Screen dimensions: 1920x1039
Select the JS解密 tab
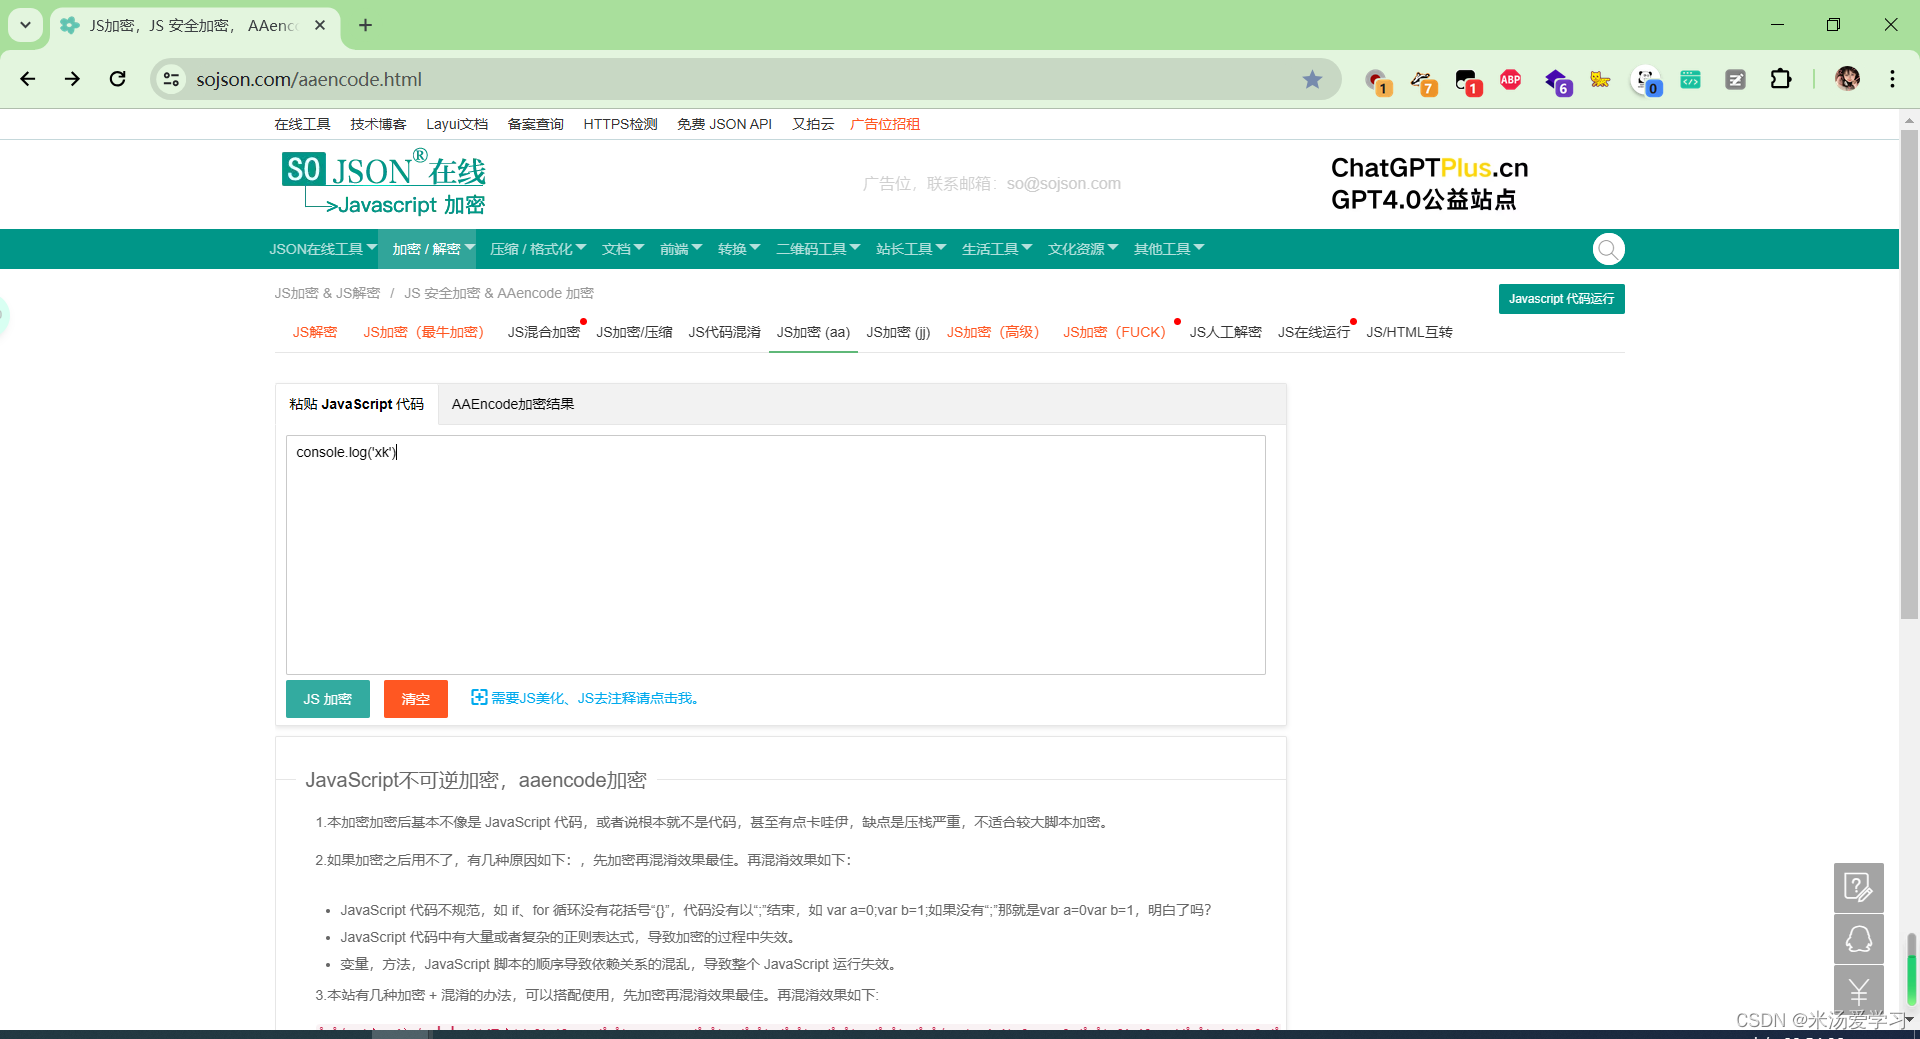[314, 332]
